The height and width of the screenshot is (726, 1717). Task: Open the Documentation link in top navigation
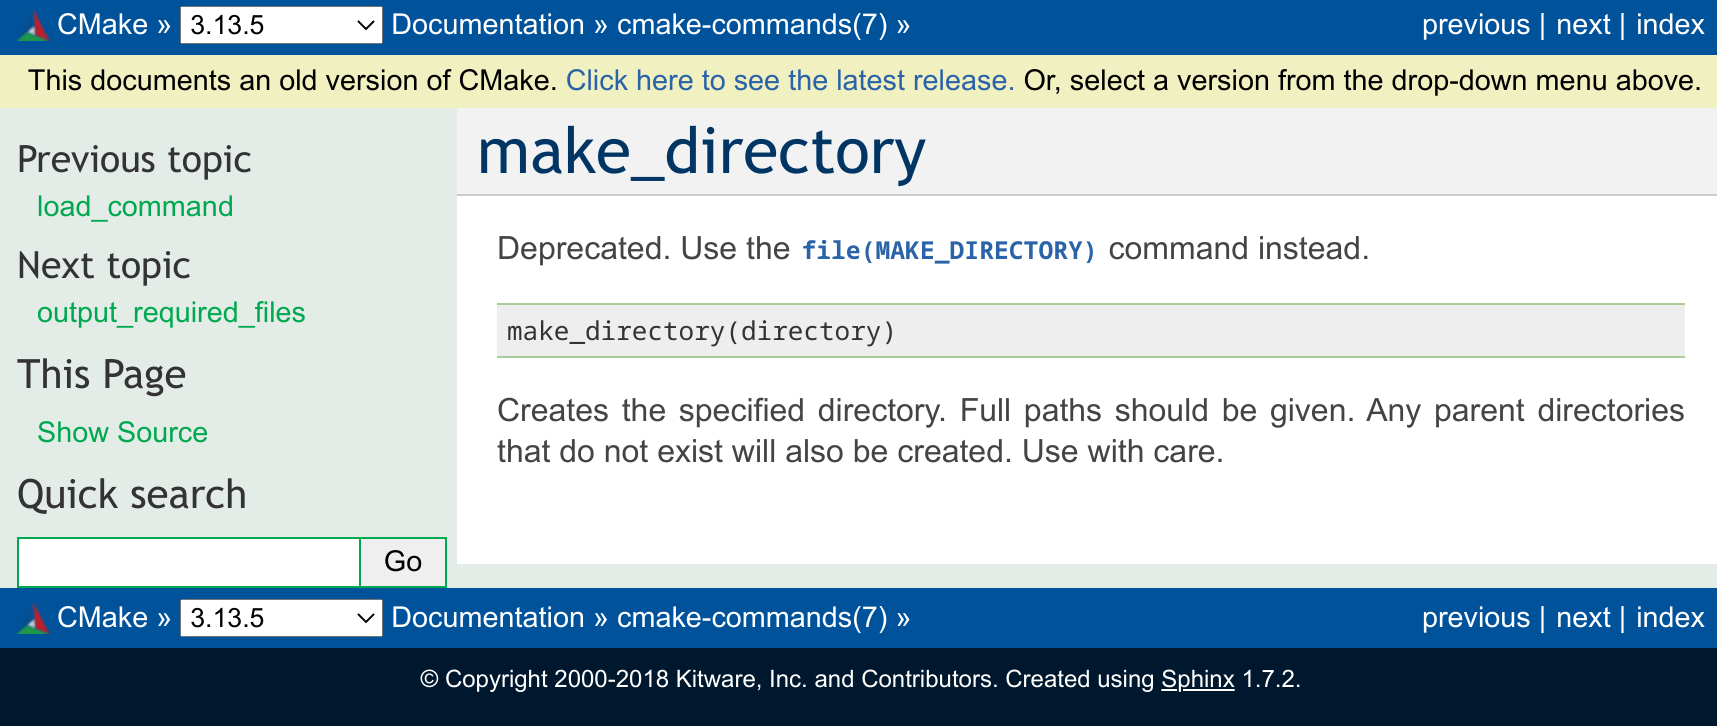pyautogui.click(x=487, y=24)
